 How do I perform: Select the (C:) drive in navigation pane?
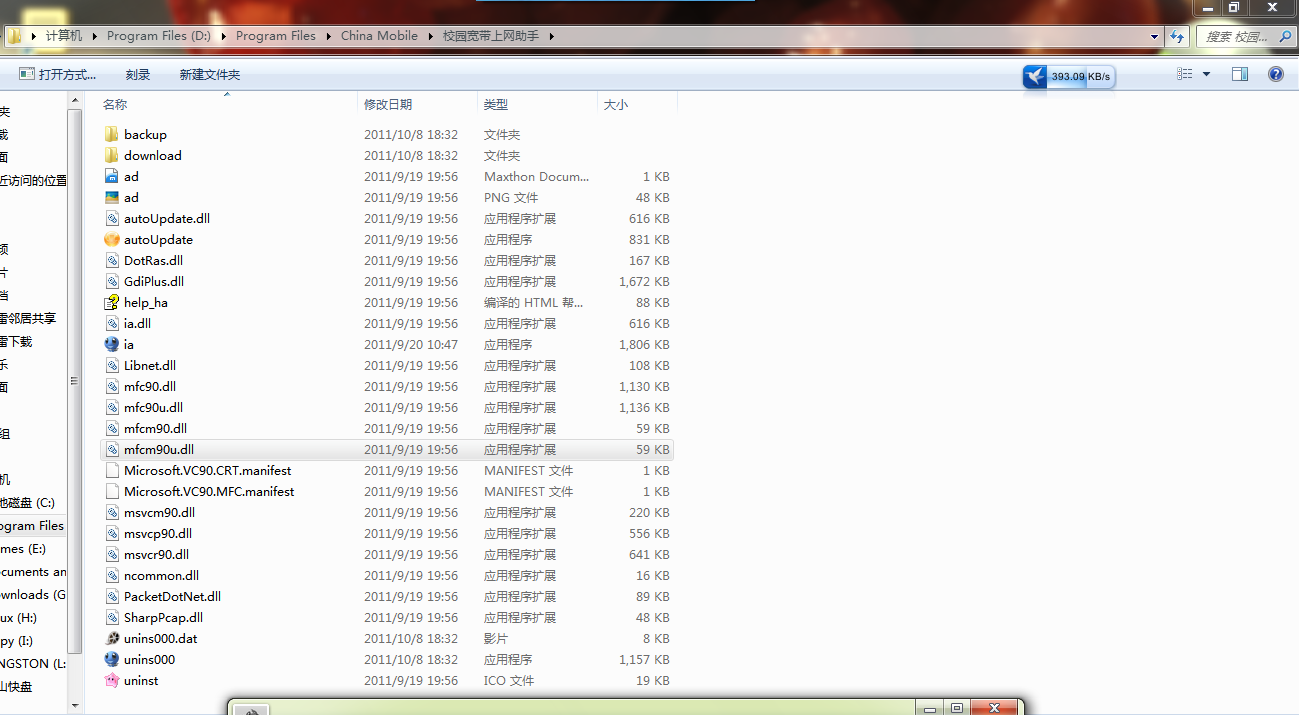27,503
